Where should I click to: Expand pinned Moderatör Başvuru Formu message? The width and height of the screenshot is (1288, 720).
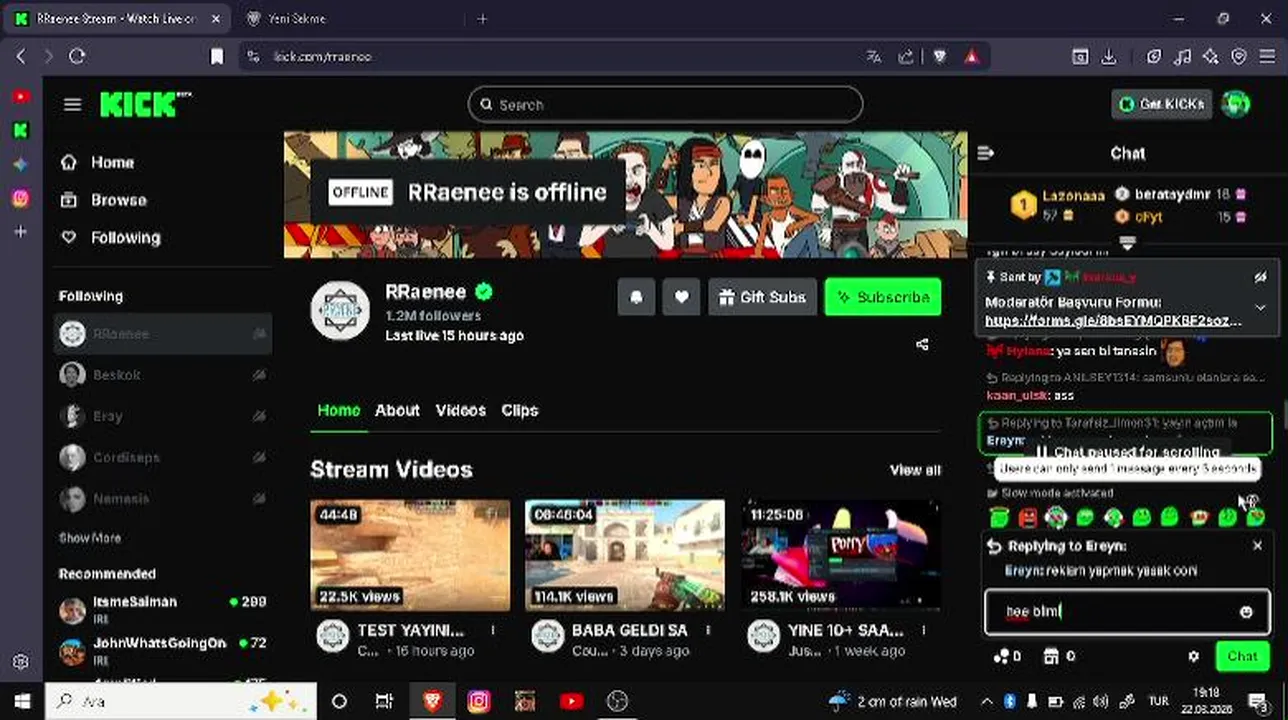click(1260, 308)
